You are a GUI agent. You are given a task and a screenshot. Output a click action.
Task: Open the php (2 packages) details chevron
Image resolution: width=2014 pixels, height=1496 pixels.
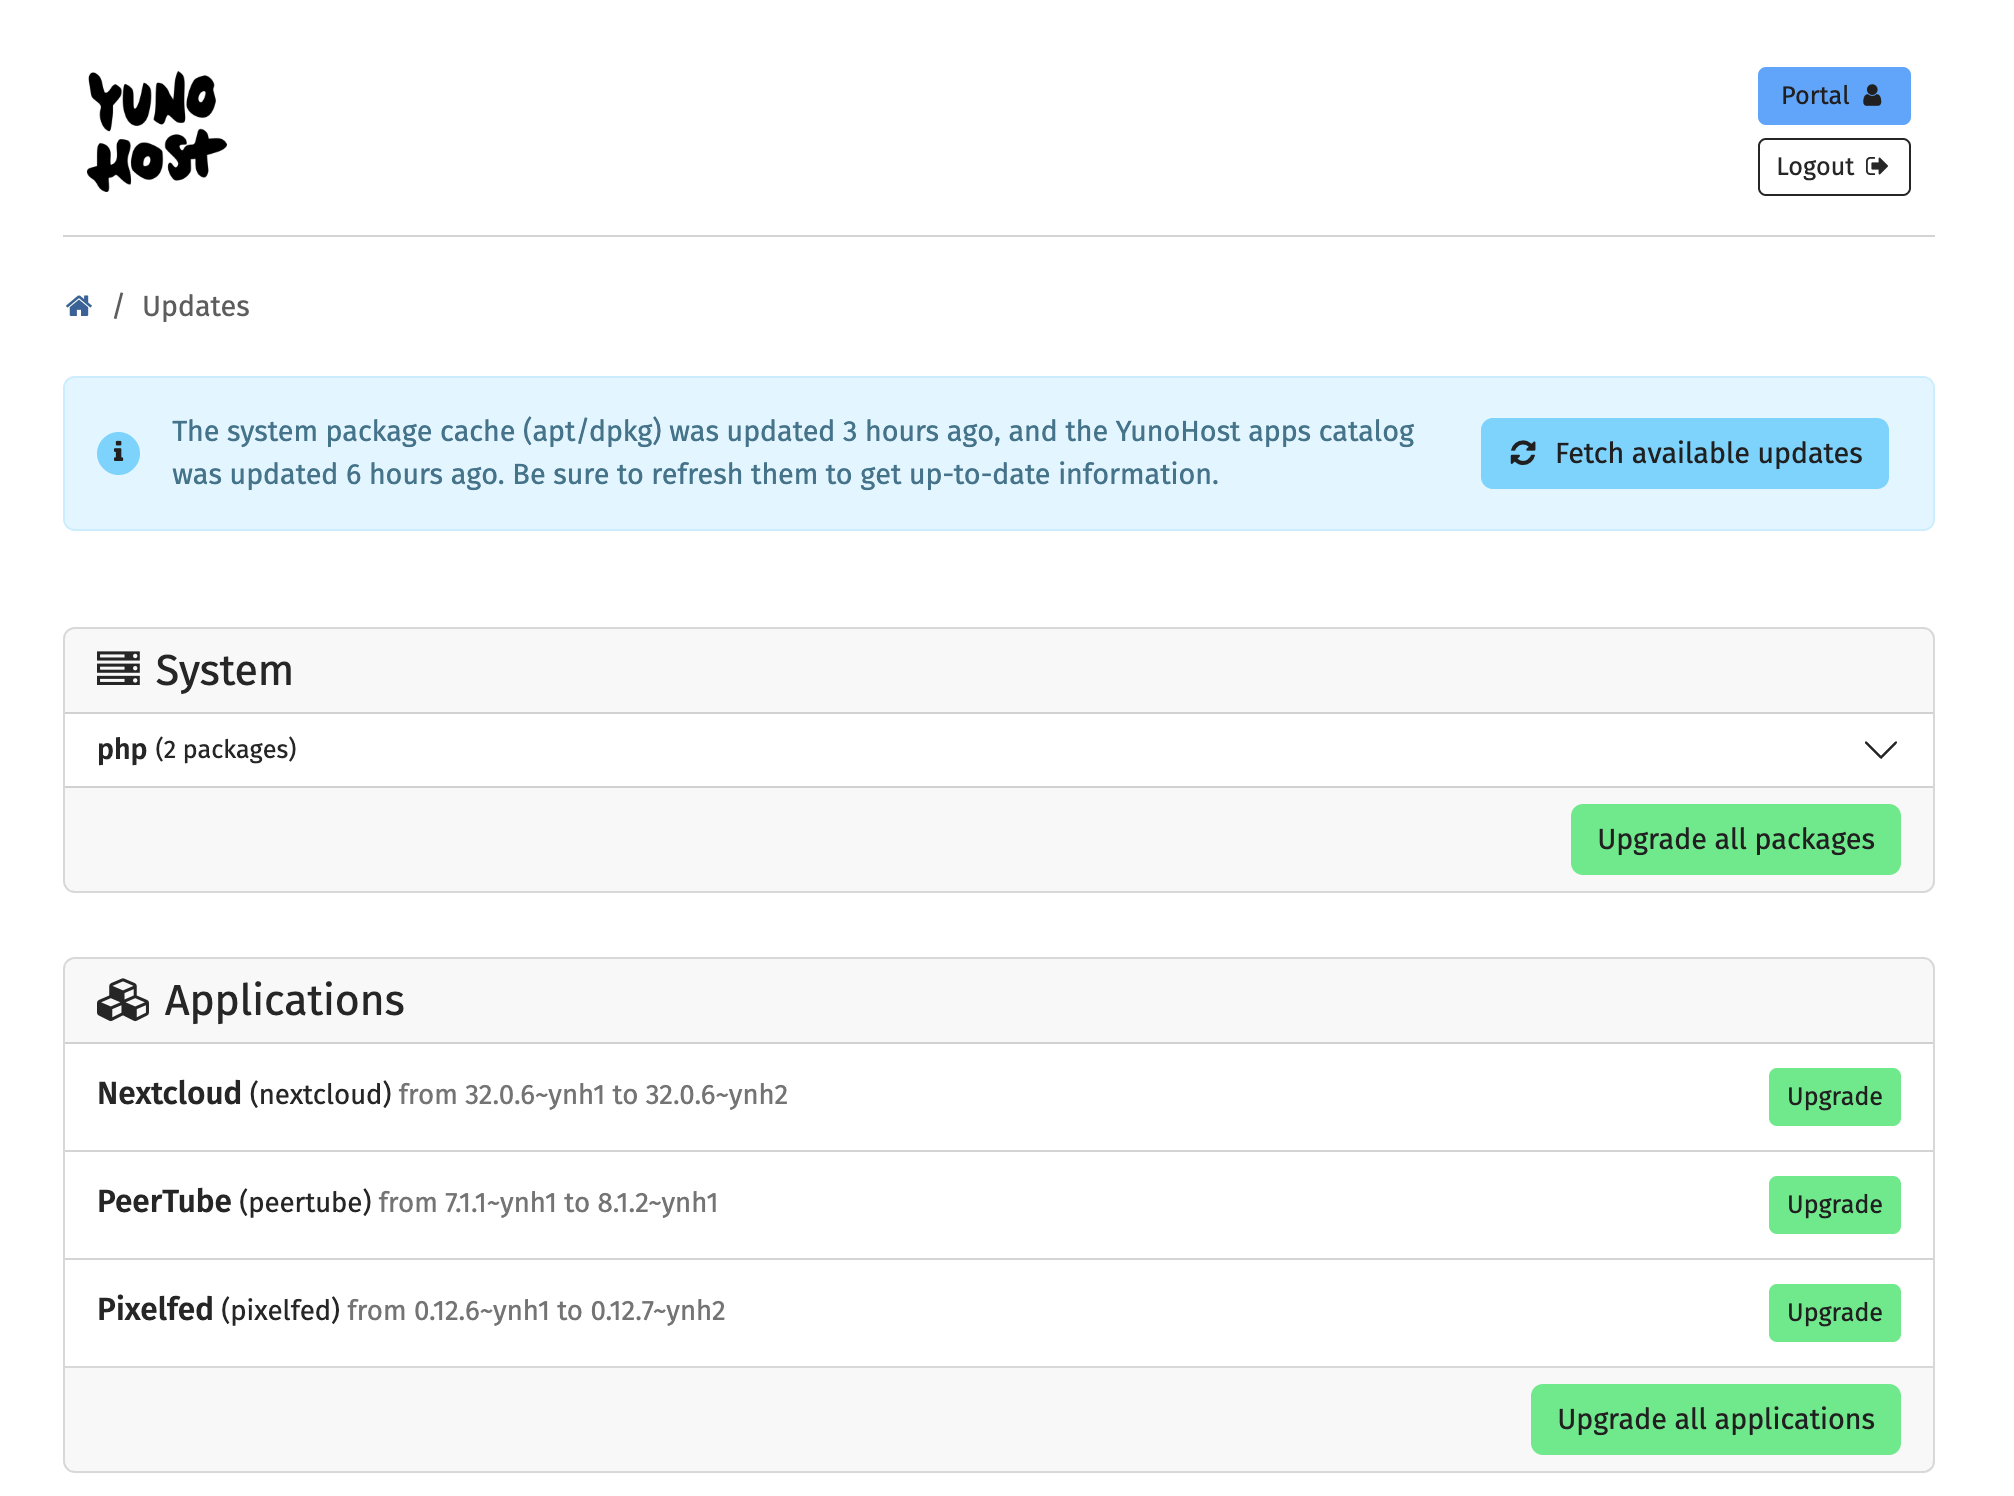(x=1881, y=749)
